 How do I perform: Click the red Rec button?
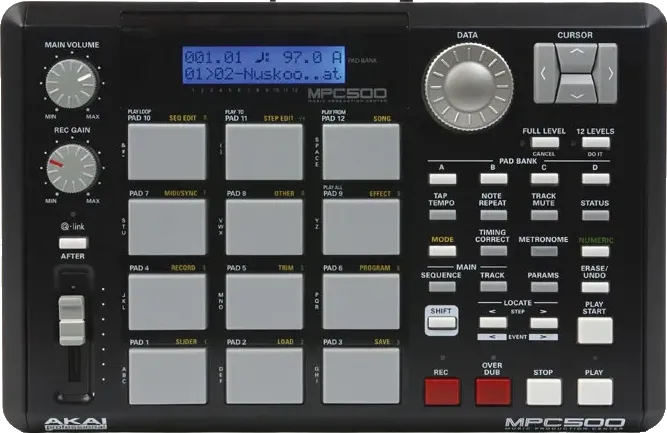[442, 392]
